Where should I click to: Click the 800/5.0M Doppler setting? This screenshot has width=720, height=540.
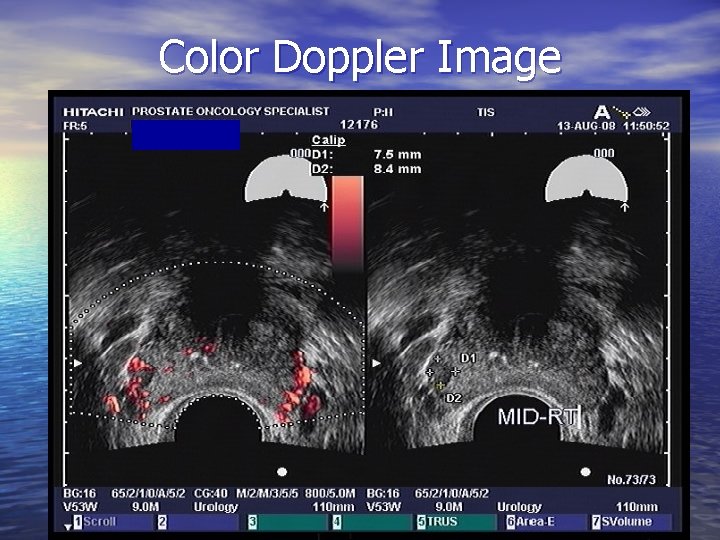[330, 494]
